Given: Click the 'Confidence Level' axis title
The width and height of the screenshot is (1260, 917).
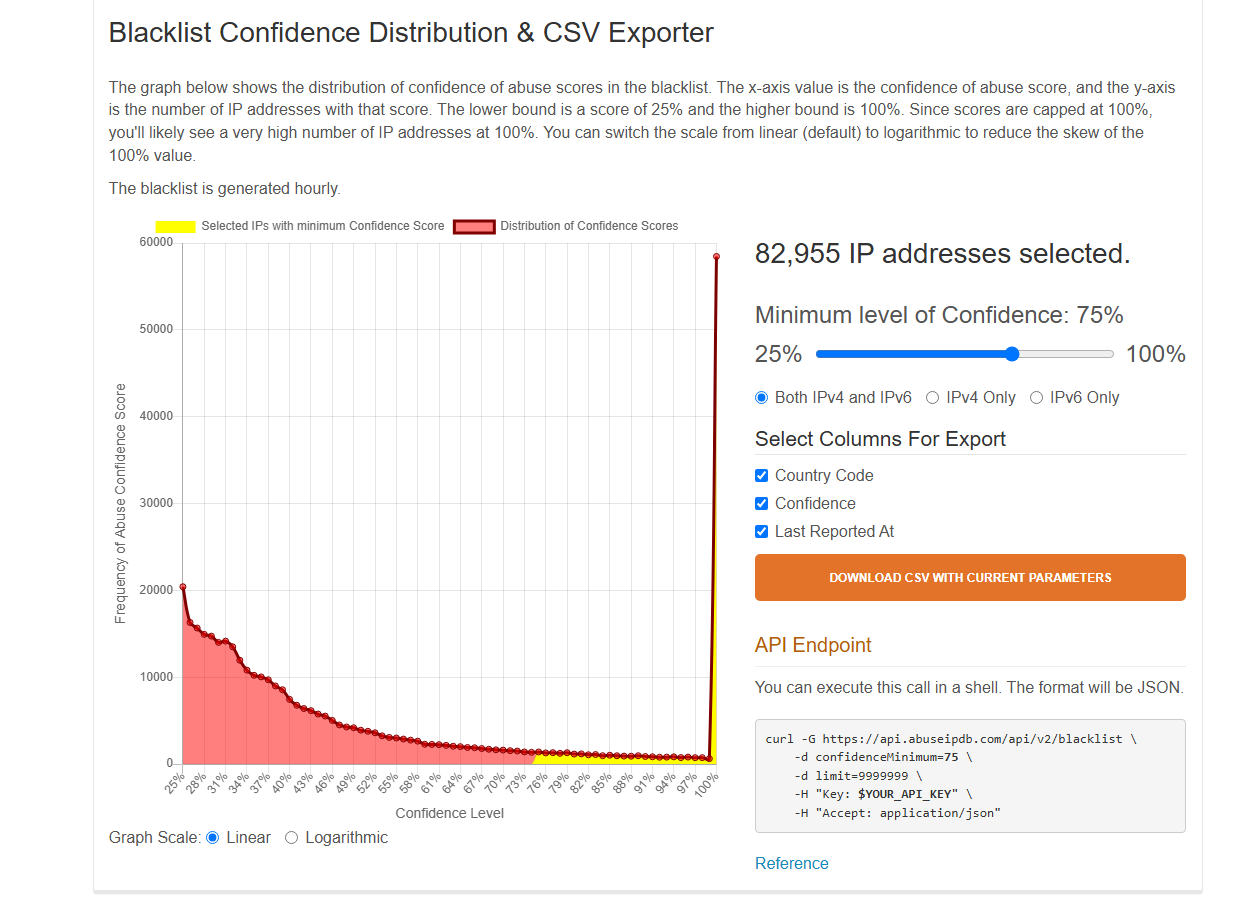Looking at the screenshot, I should (x=450, y=813).
